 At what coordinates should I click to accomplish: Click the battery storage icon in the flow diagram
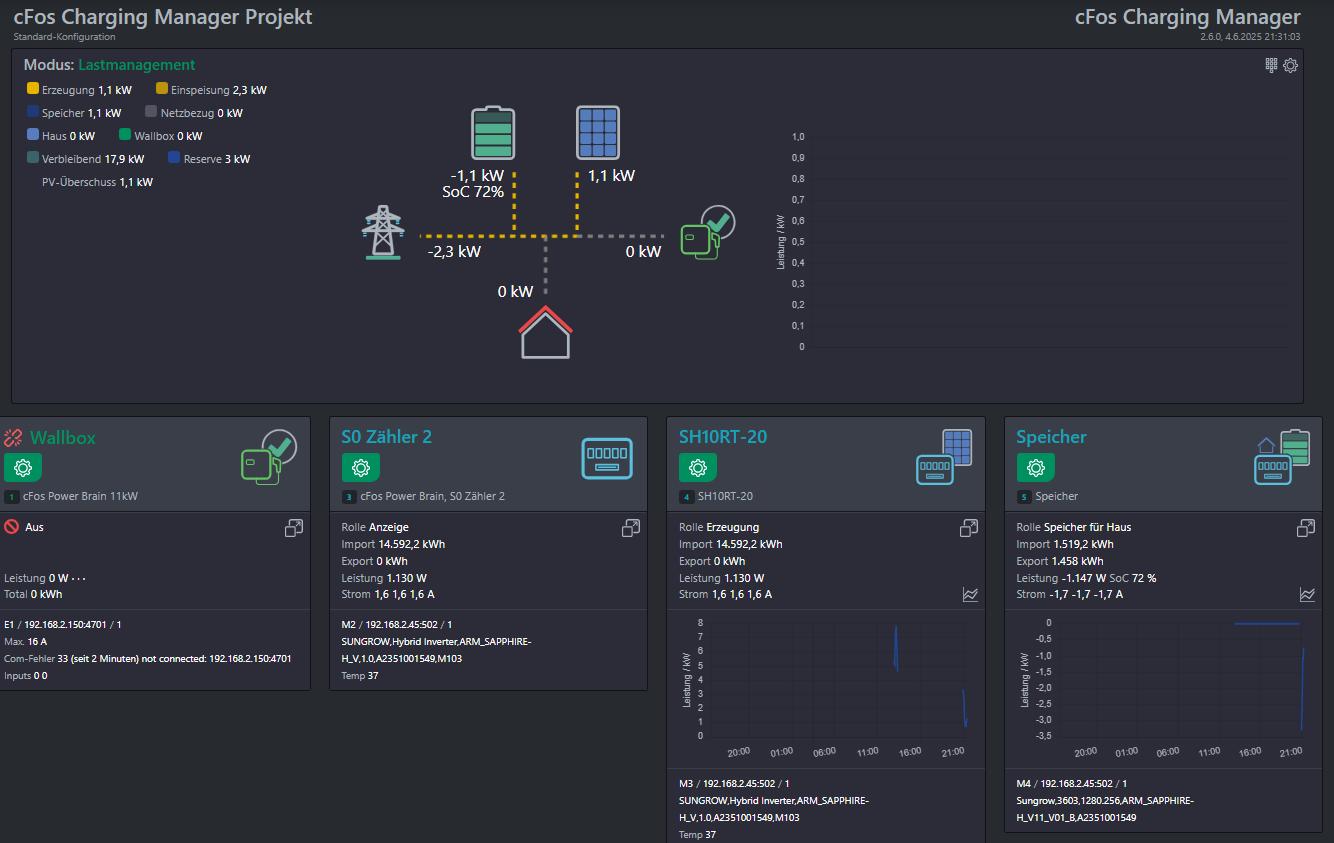pos(493,134)
